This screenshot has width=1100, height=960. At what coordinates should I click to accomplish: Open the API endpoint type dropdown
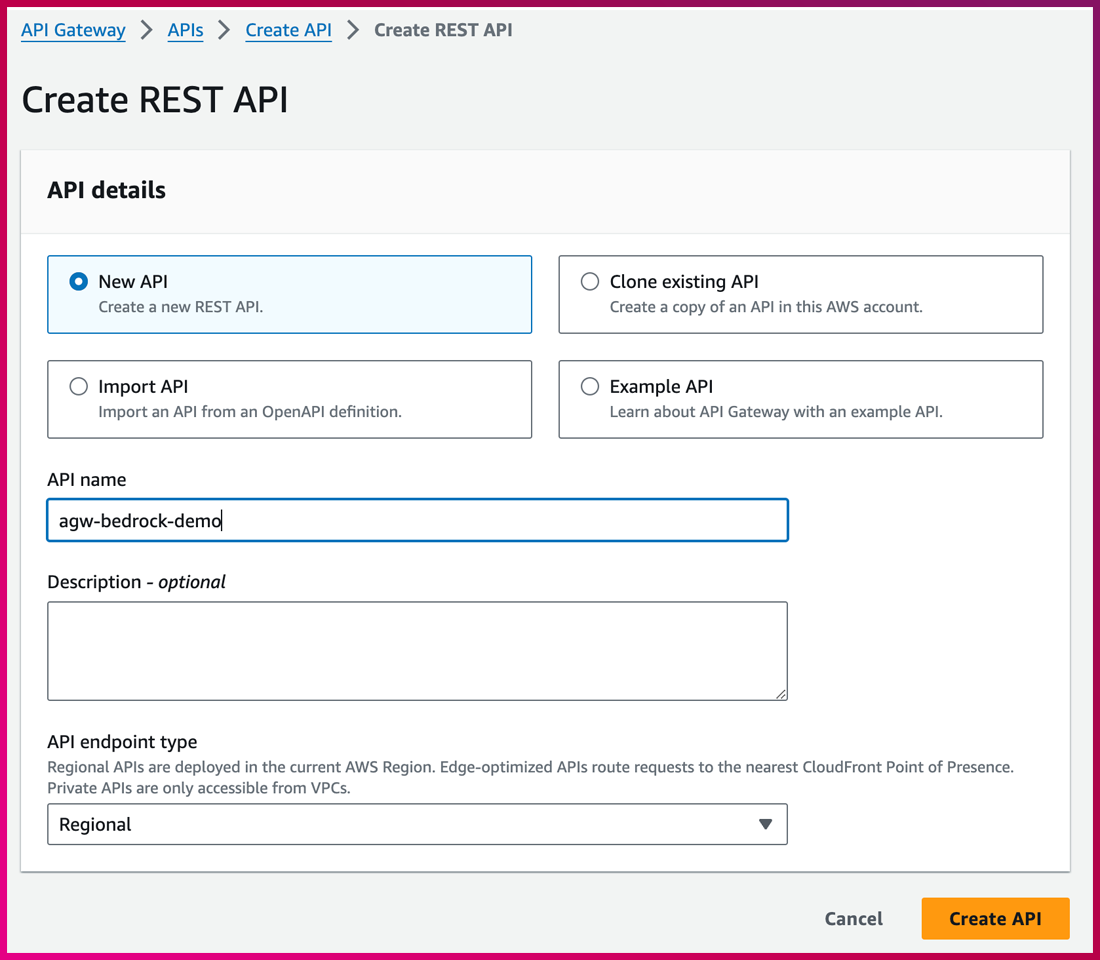tap(417, 824)
